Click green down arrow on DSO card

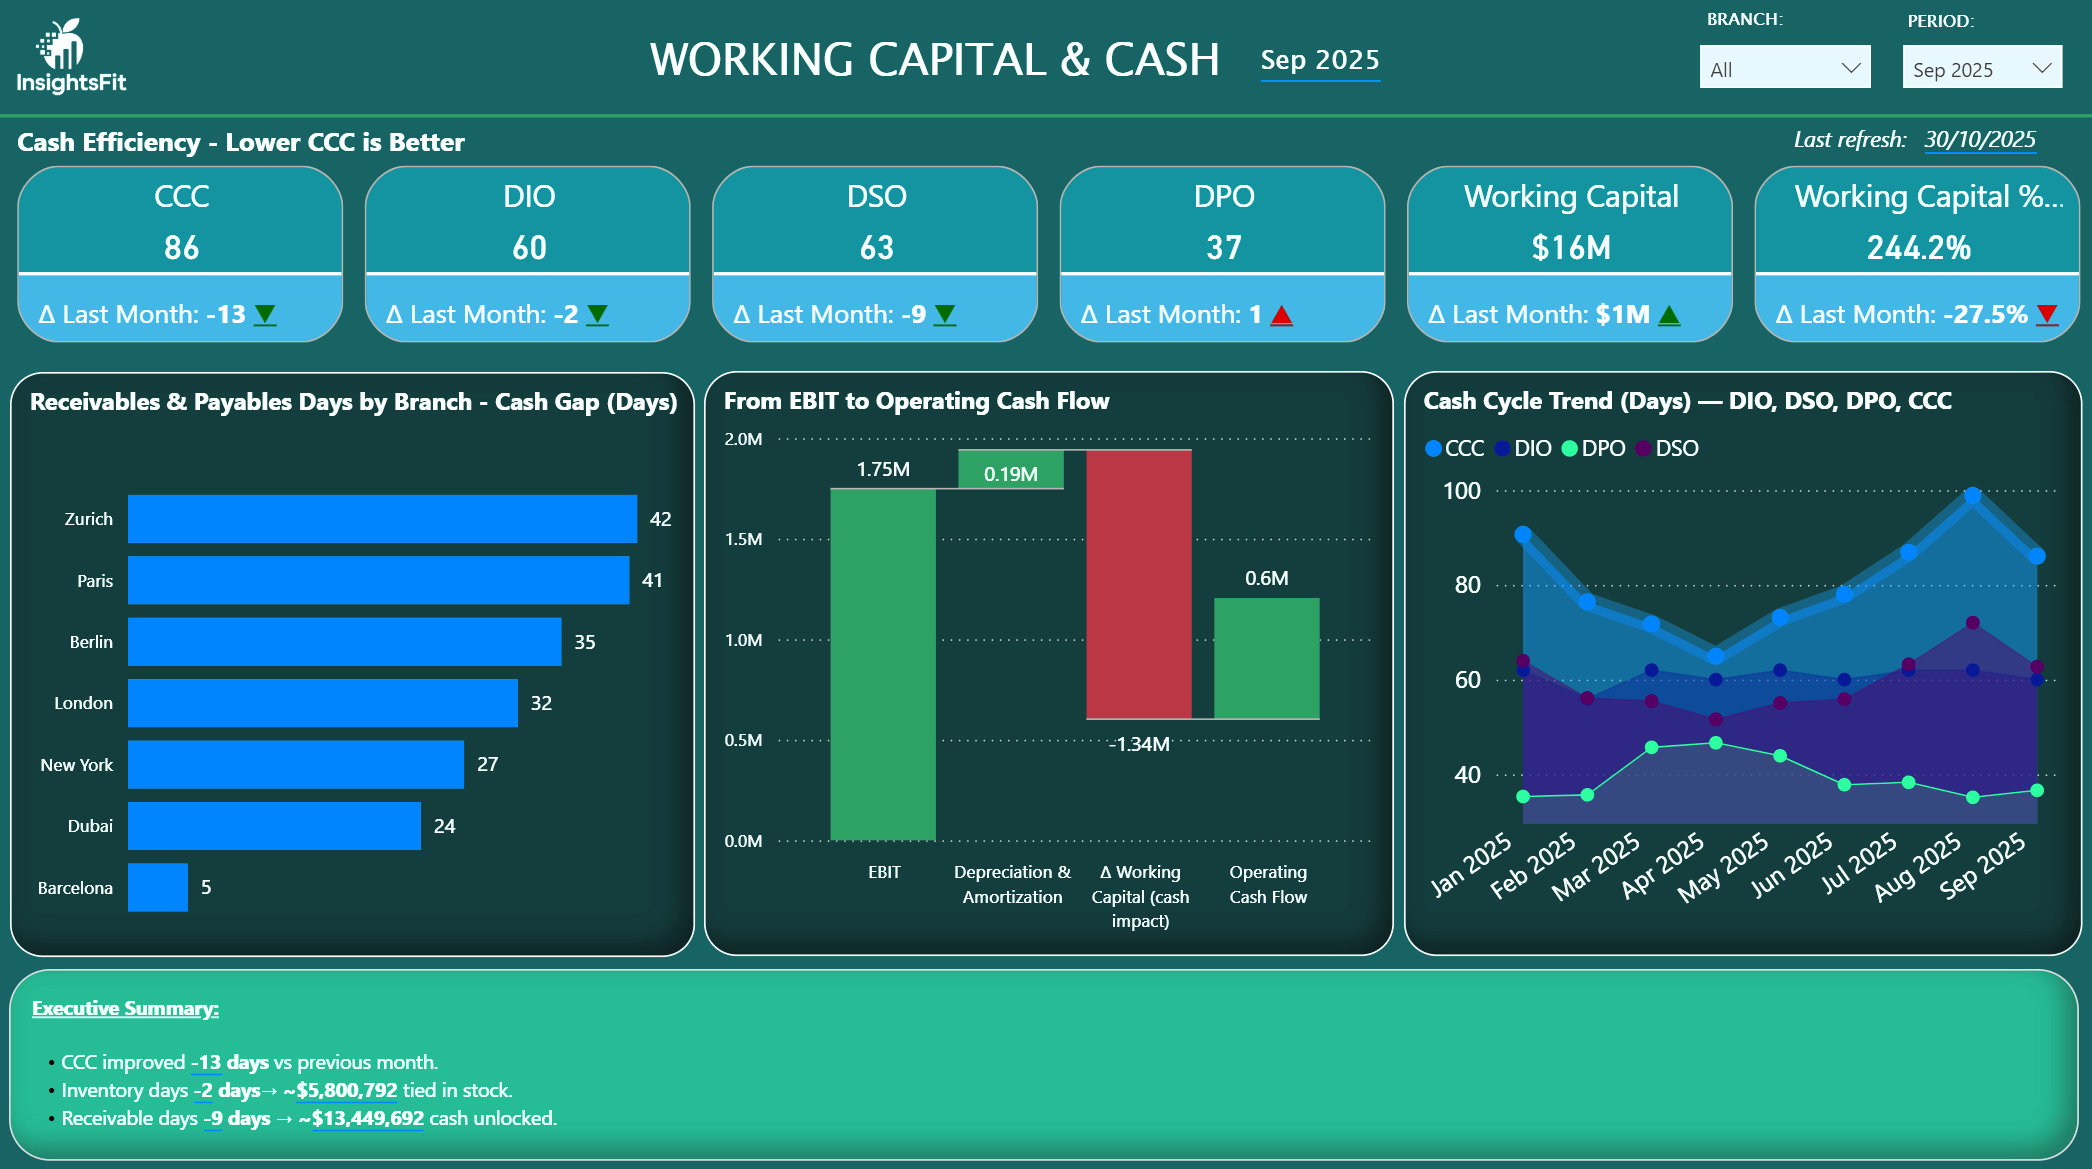pyautogui.click(x=944, y=315)
